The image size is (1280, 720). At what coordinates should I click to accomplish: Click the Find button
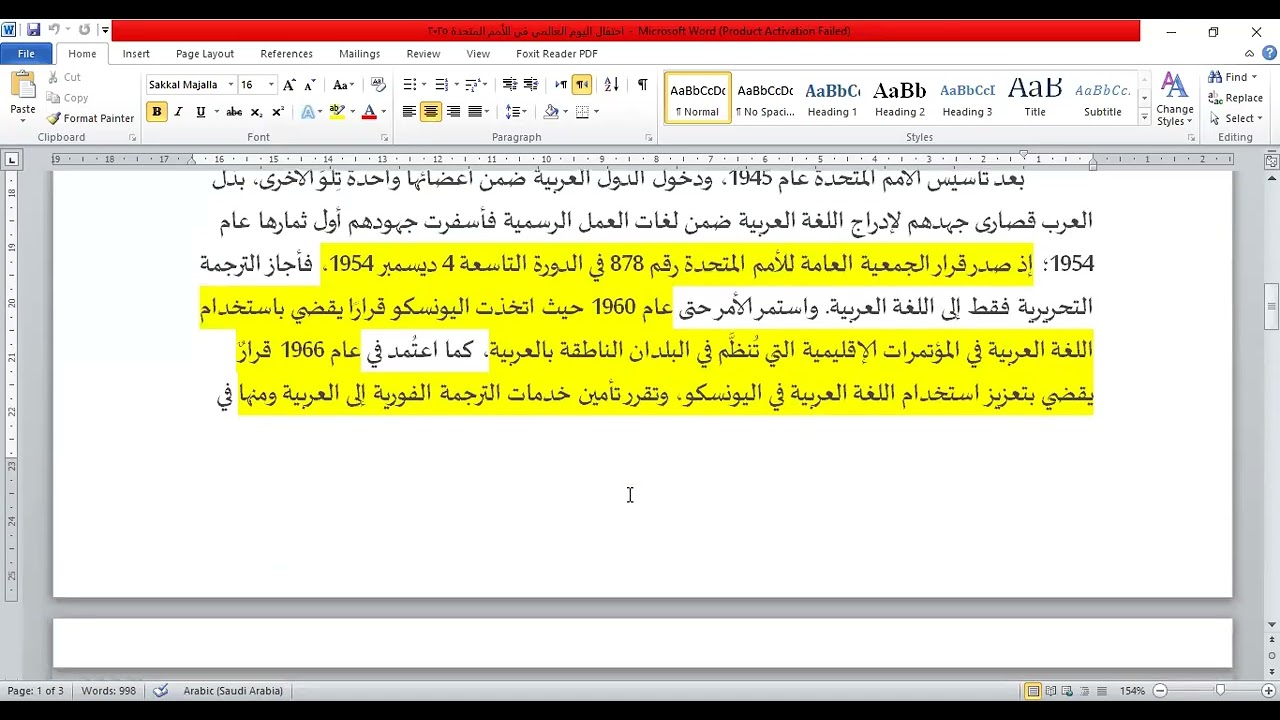pos(1232,77)
